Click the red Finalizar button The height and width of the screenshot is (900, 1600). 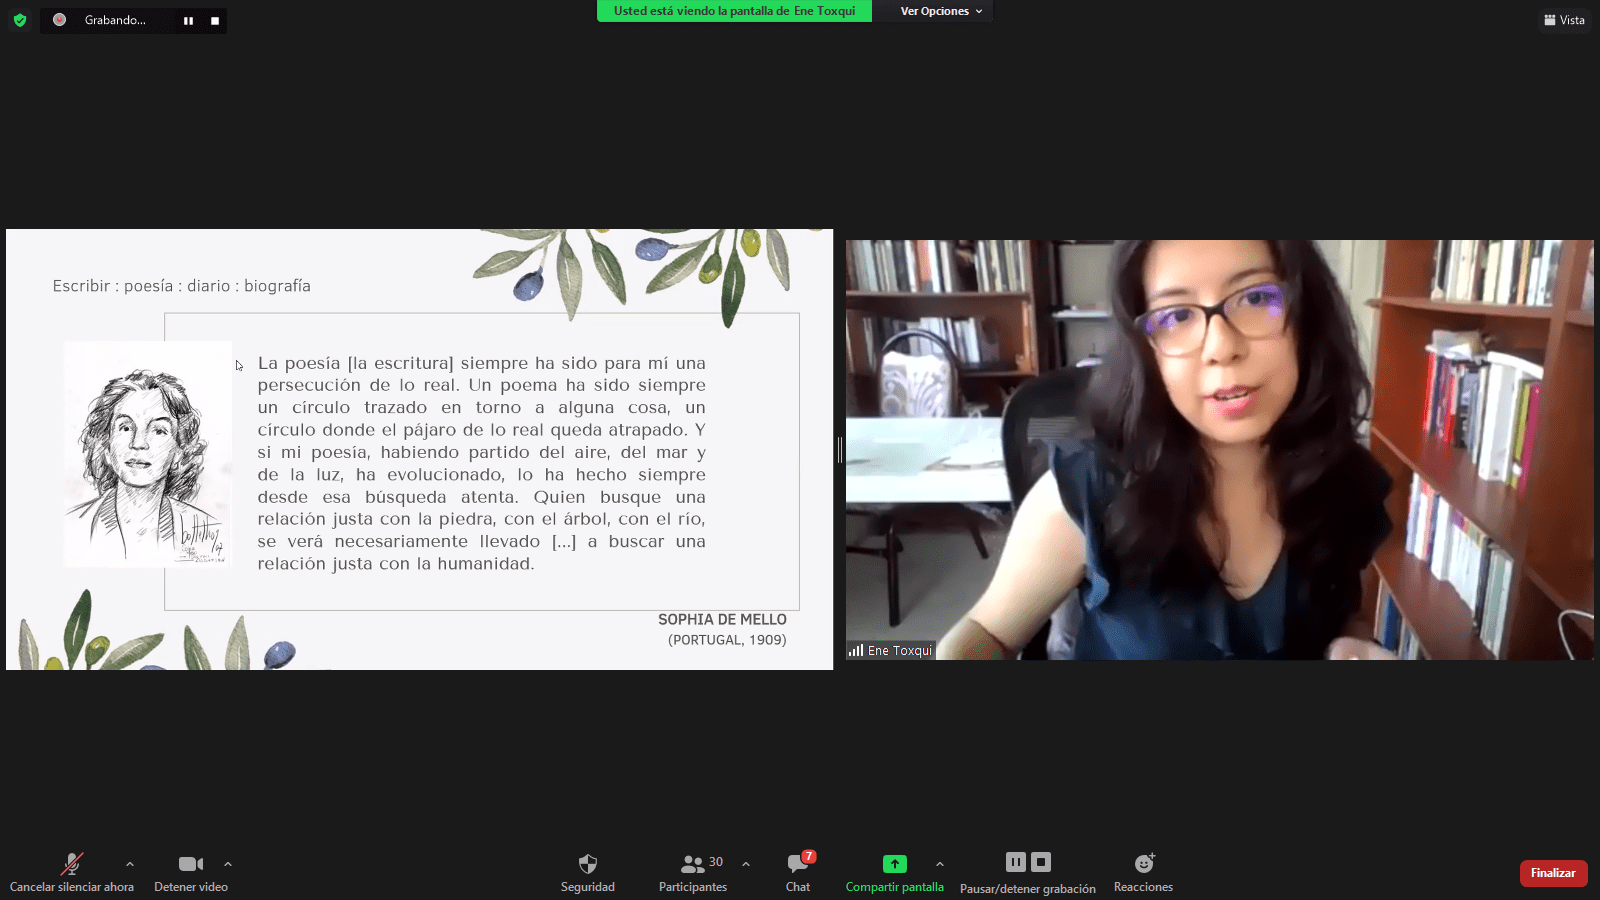[1553, 873]
